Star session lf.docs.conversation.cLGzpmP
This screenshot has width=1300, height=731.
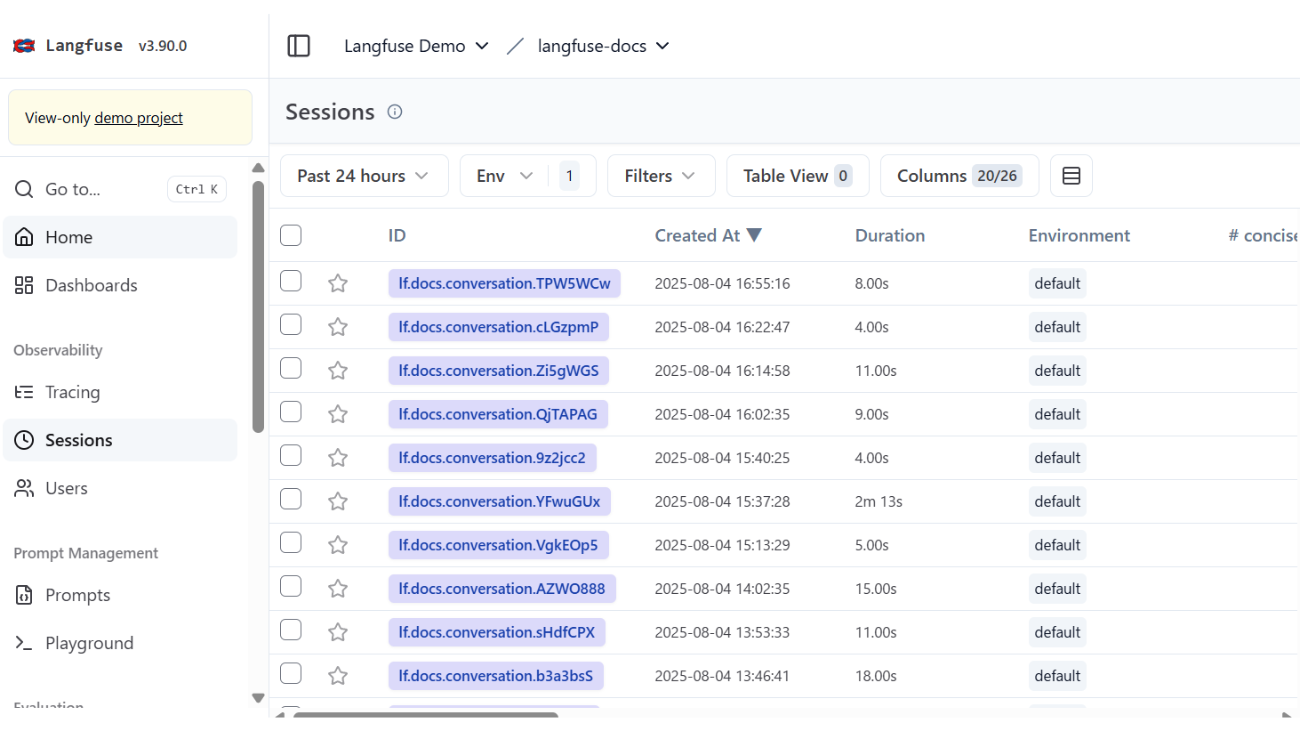point(338,327)
